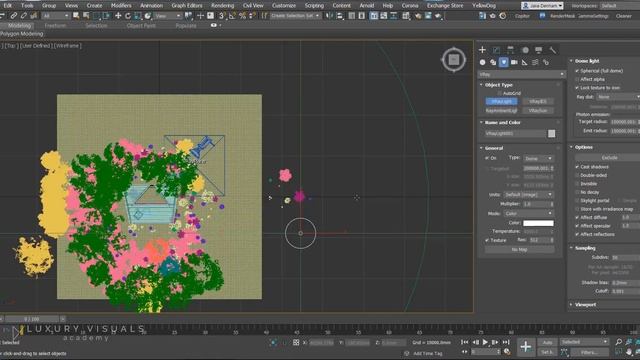Click the Play Animation button
Viewport: 640px width, 360px height.
(x=485, y=342)
